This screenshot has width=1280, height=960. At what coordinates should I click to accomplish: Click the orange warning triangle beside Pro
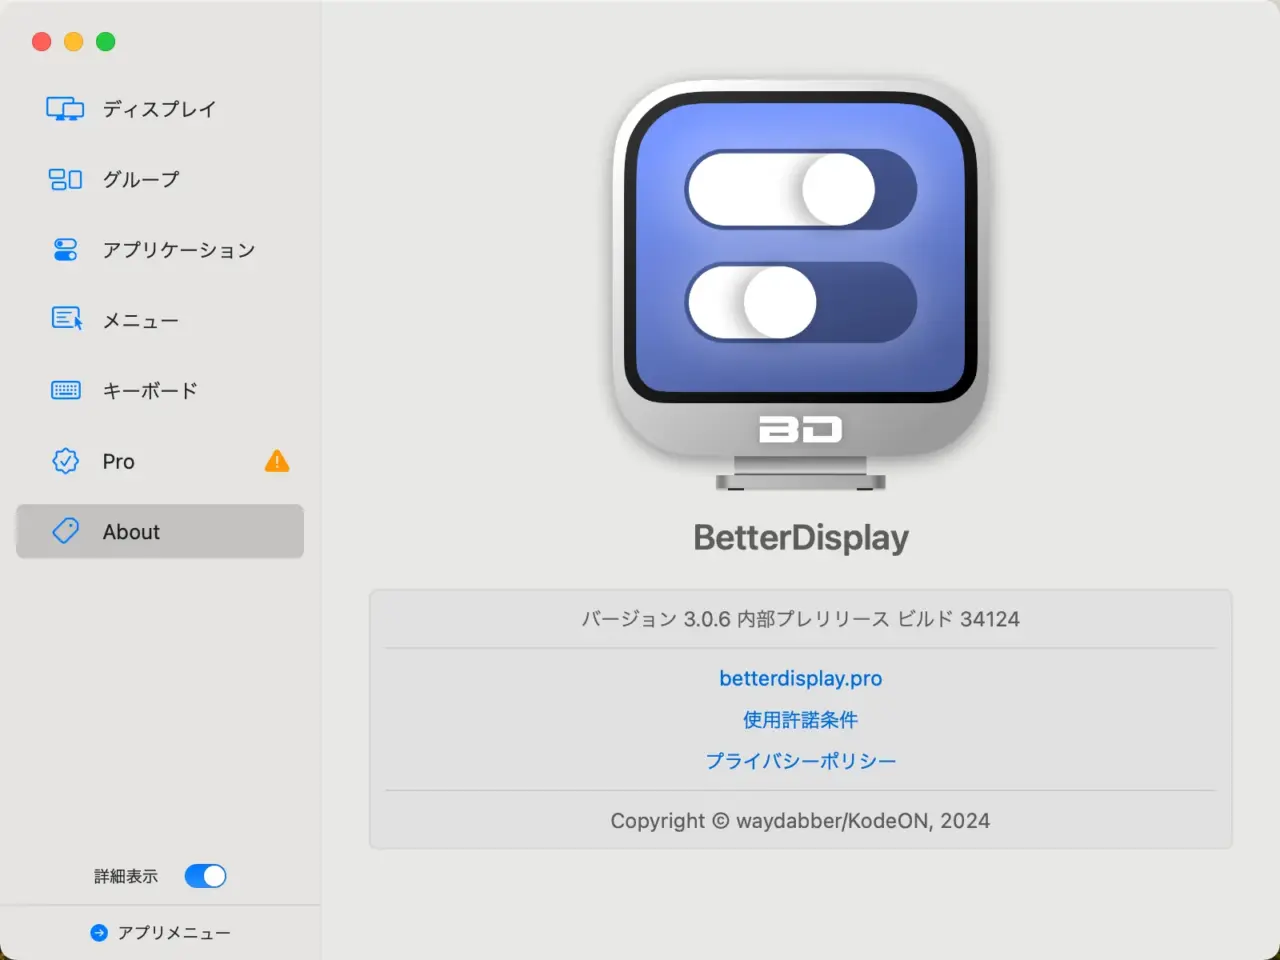pos(277,461)
